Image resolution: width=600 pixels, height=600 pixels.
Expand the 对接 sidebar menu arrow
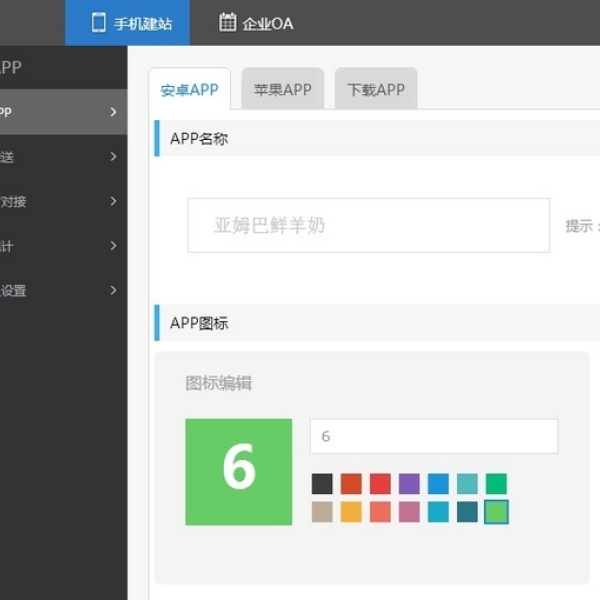(113, 201)
